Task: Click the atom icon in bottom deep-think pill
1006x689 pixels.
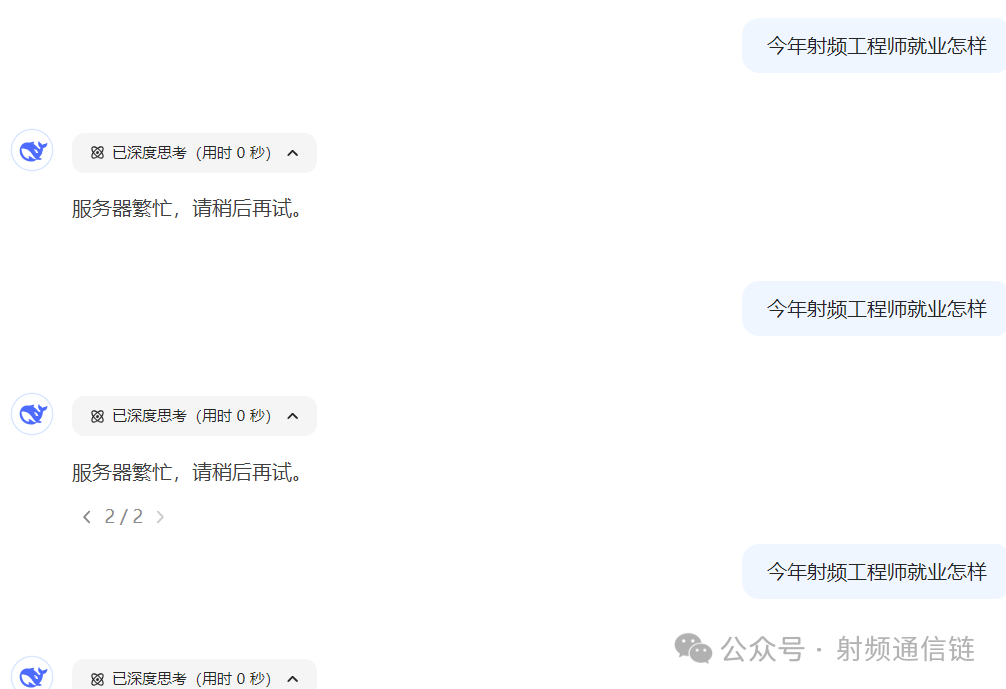Action: (x=97, y=679)
